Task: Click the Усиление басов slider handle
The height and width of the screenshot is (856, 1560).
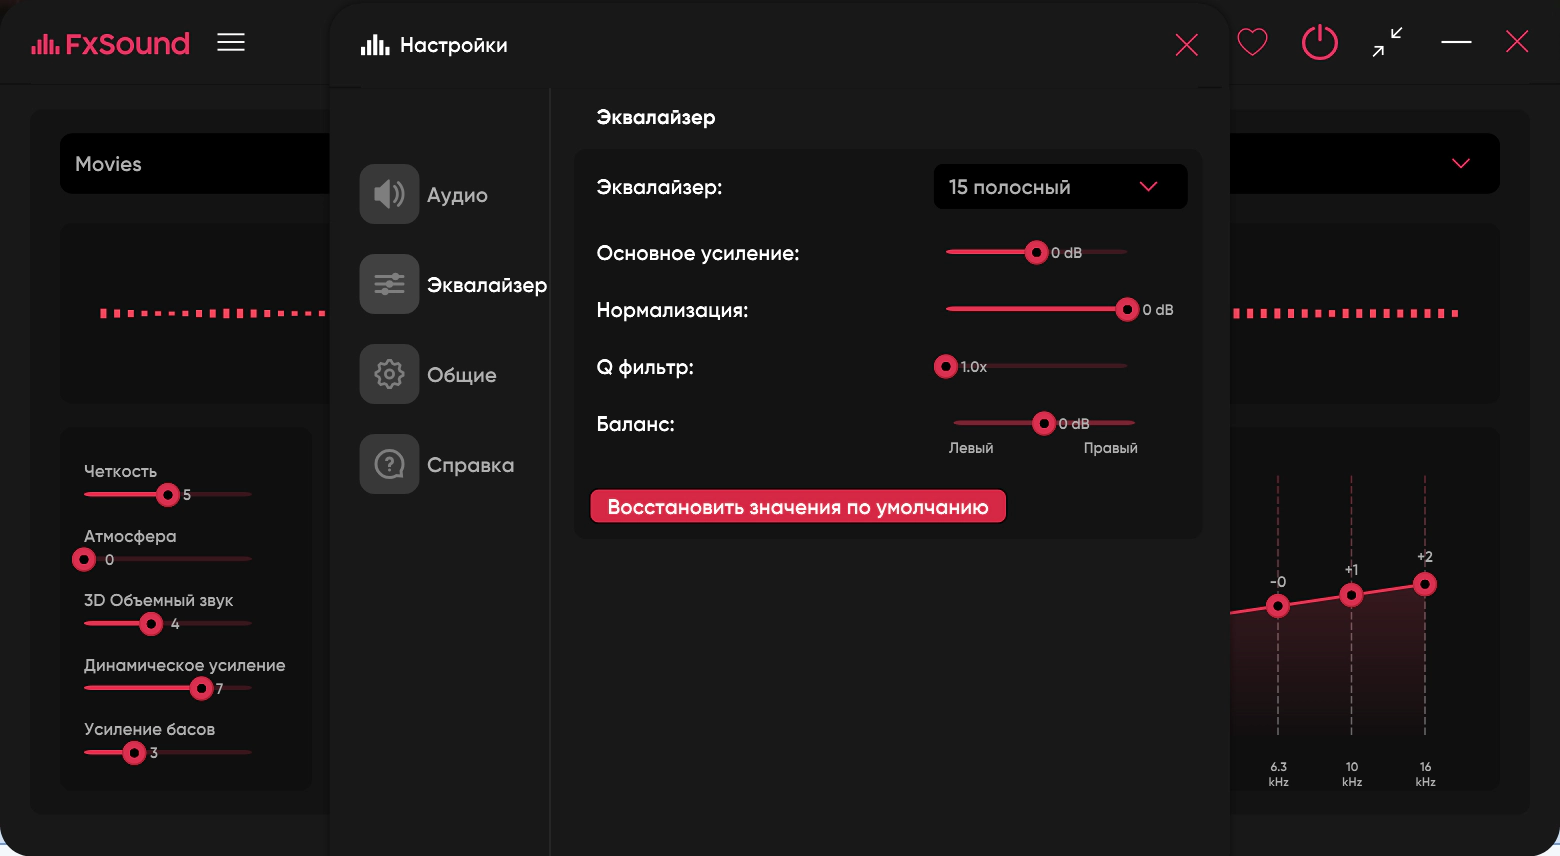Action: (134, 752)
